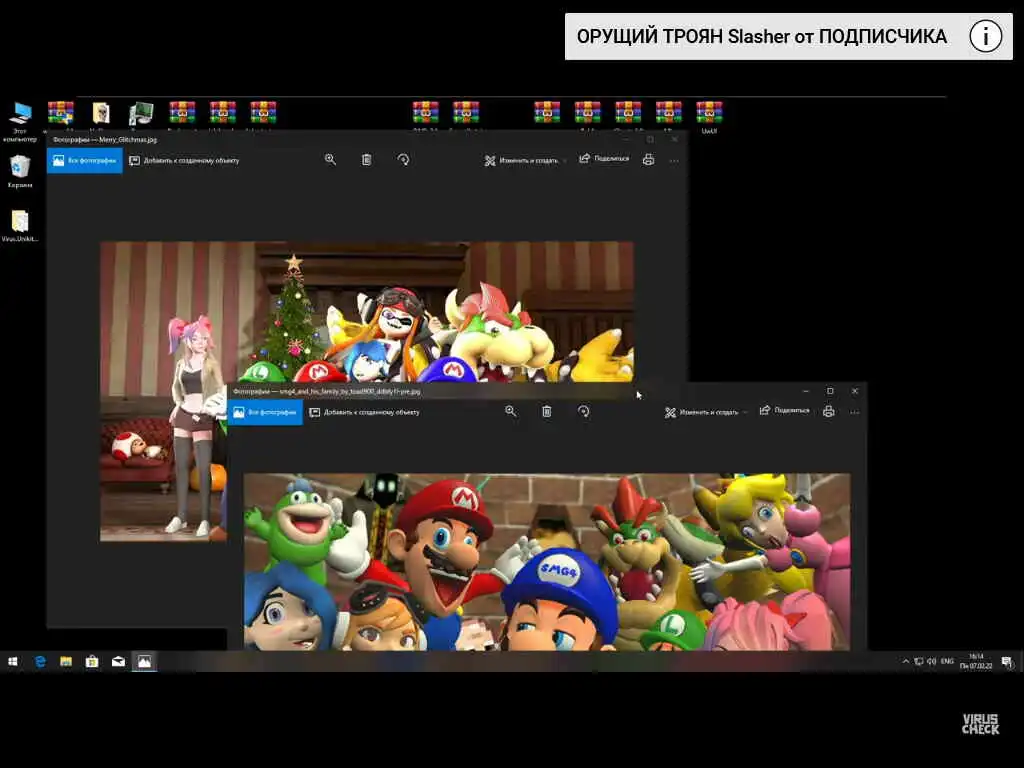
Task: Open File Explorer from taskbar
Action: tap(66, 662)
